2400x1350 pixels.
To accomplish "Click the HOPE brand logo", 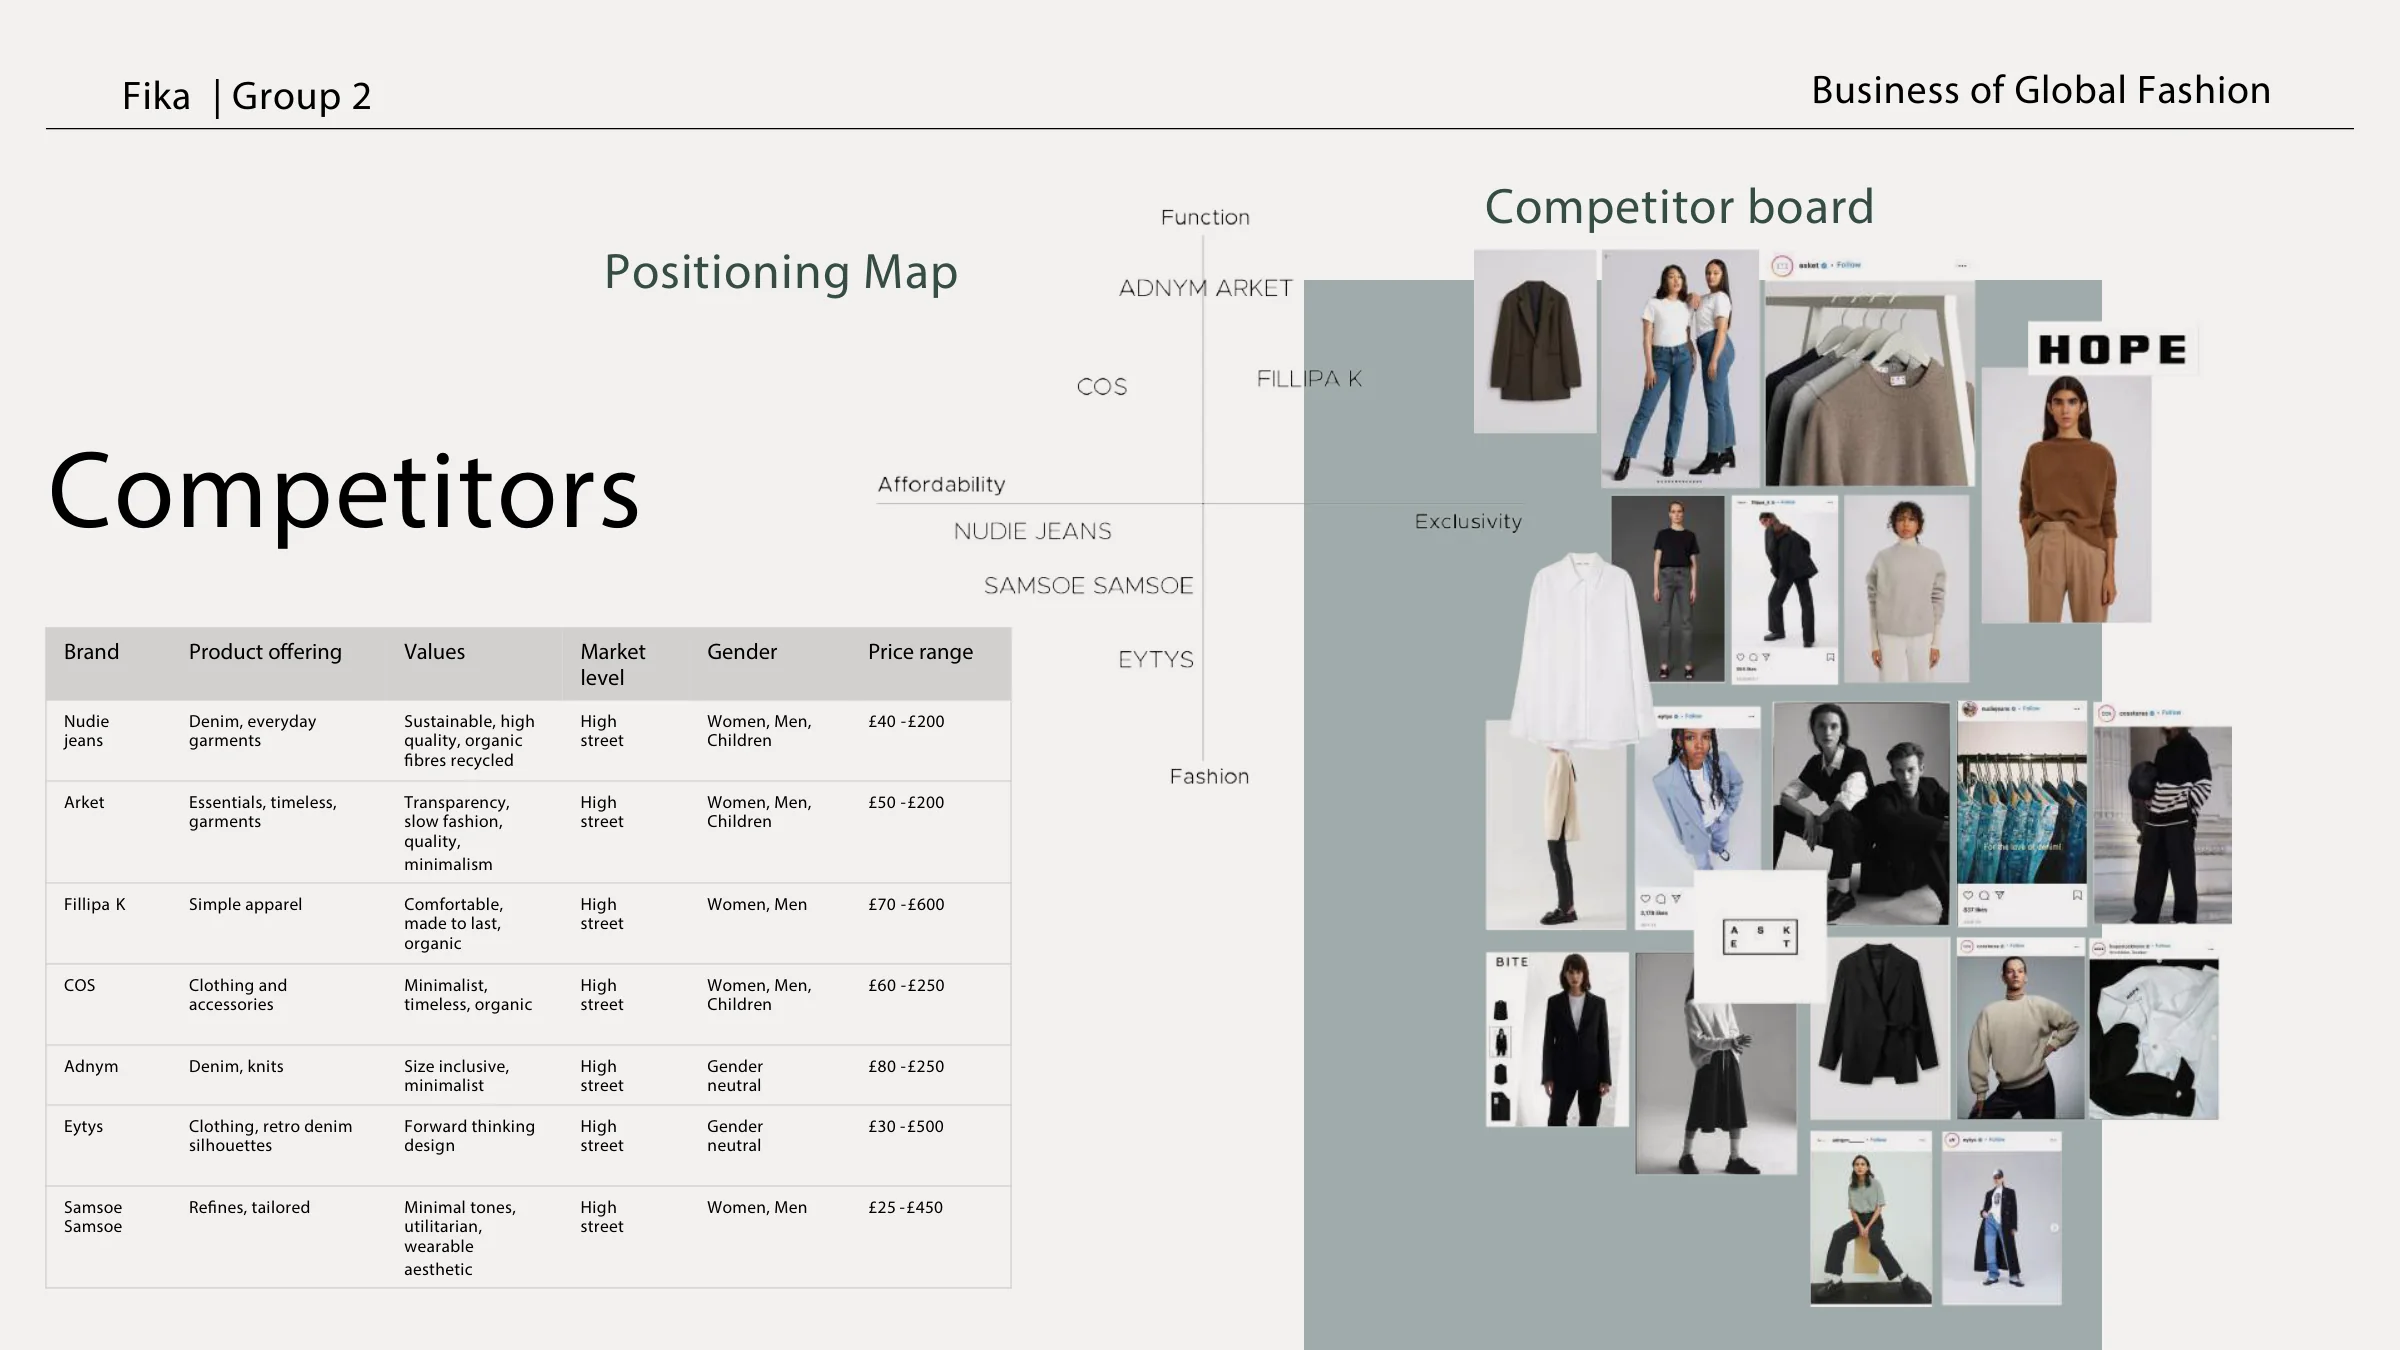I will coord(2112,349).
